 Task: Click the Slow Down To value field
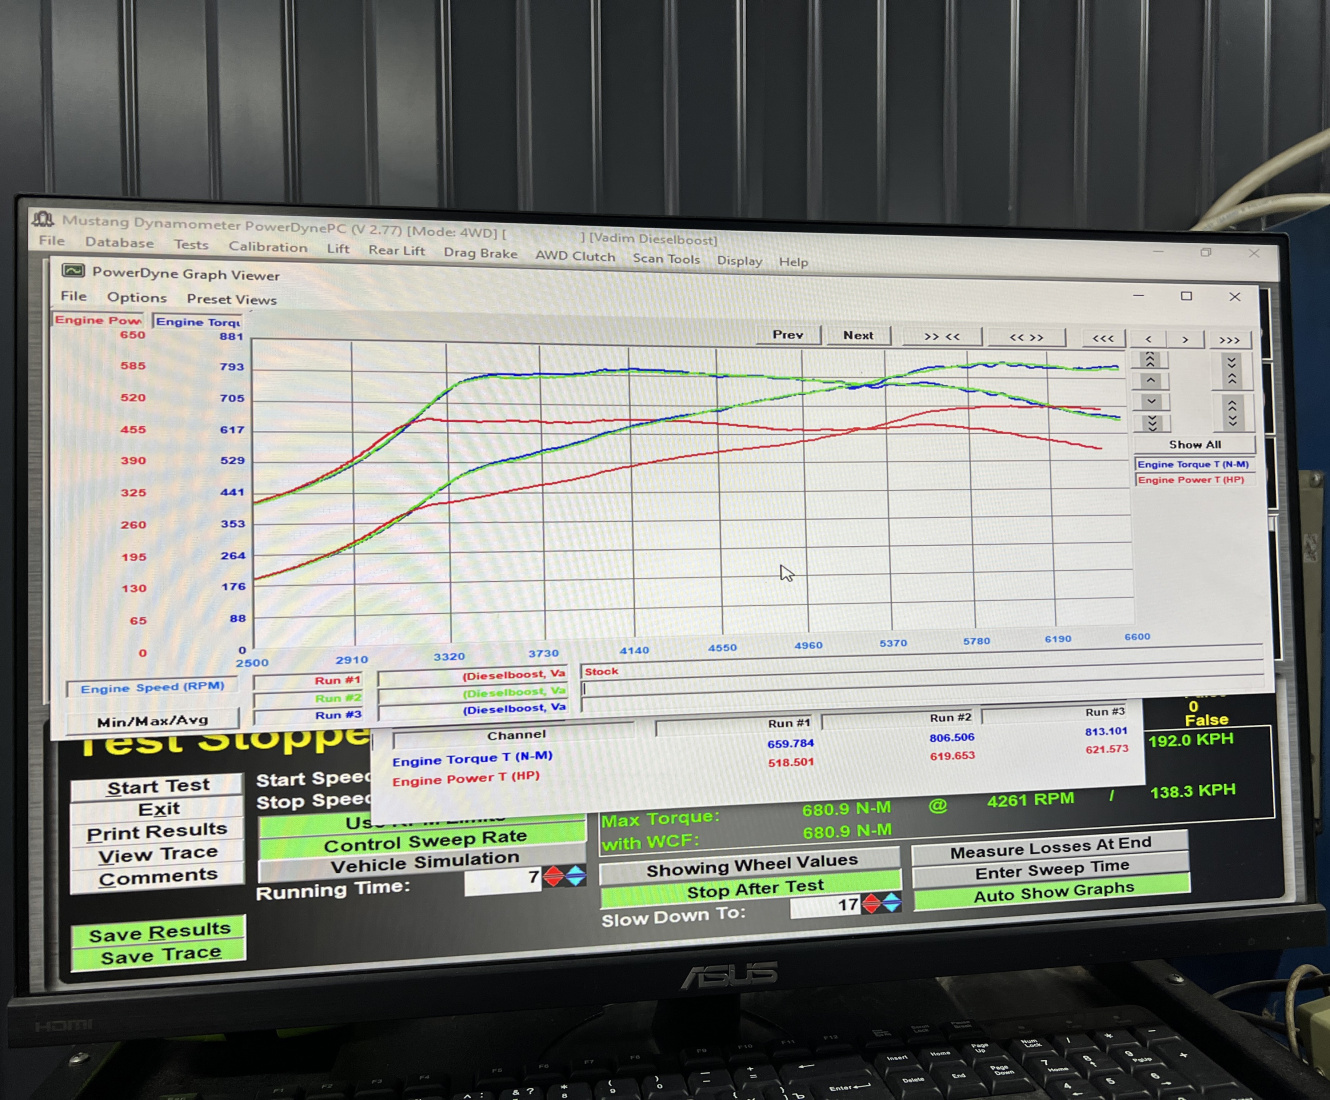tap(826, 905)
